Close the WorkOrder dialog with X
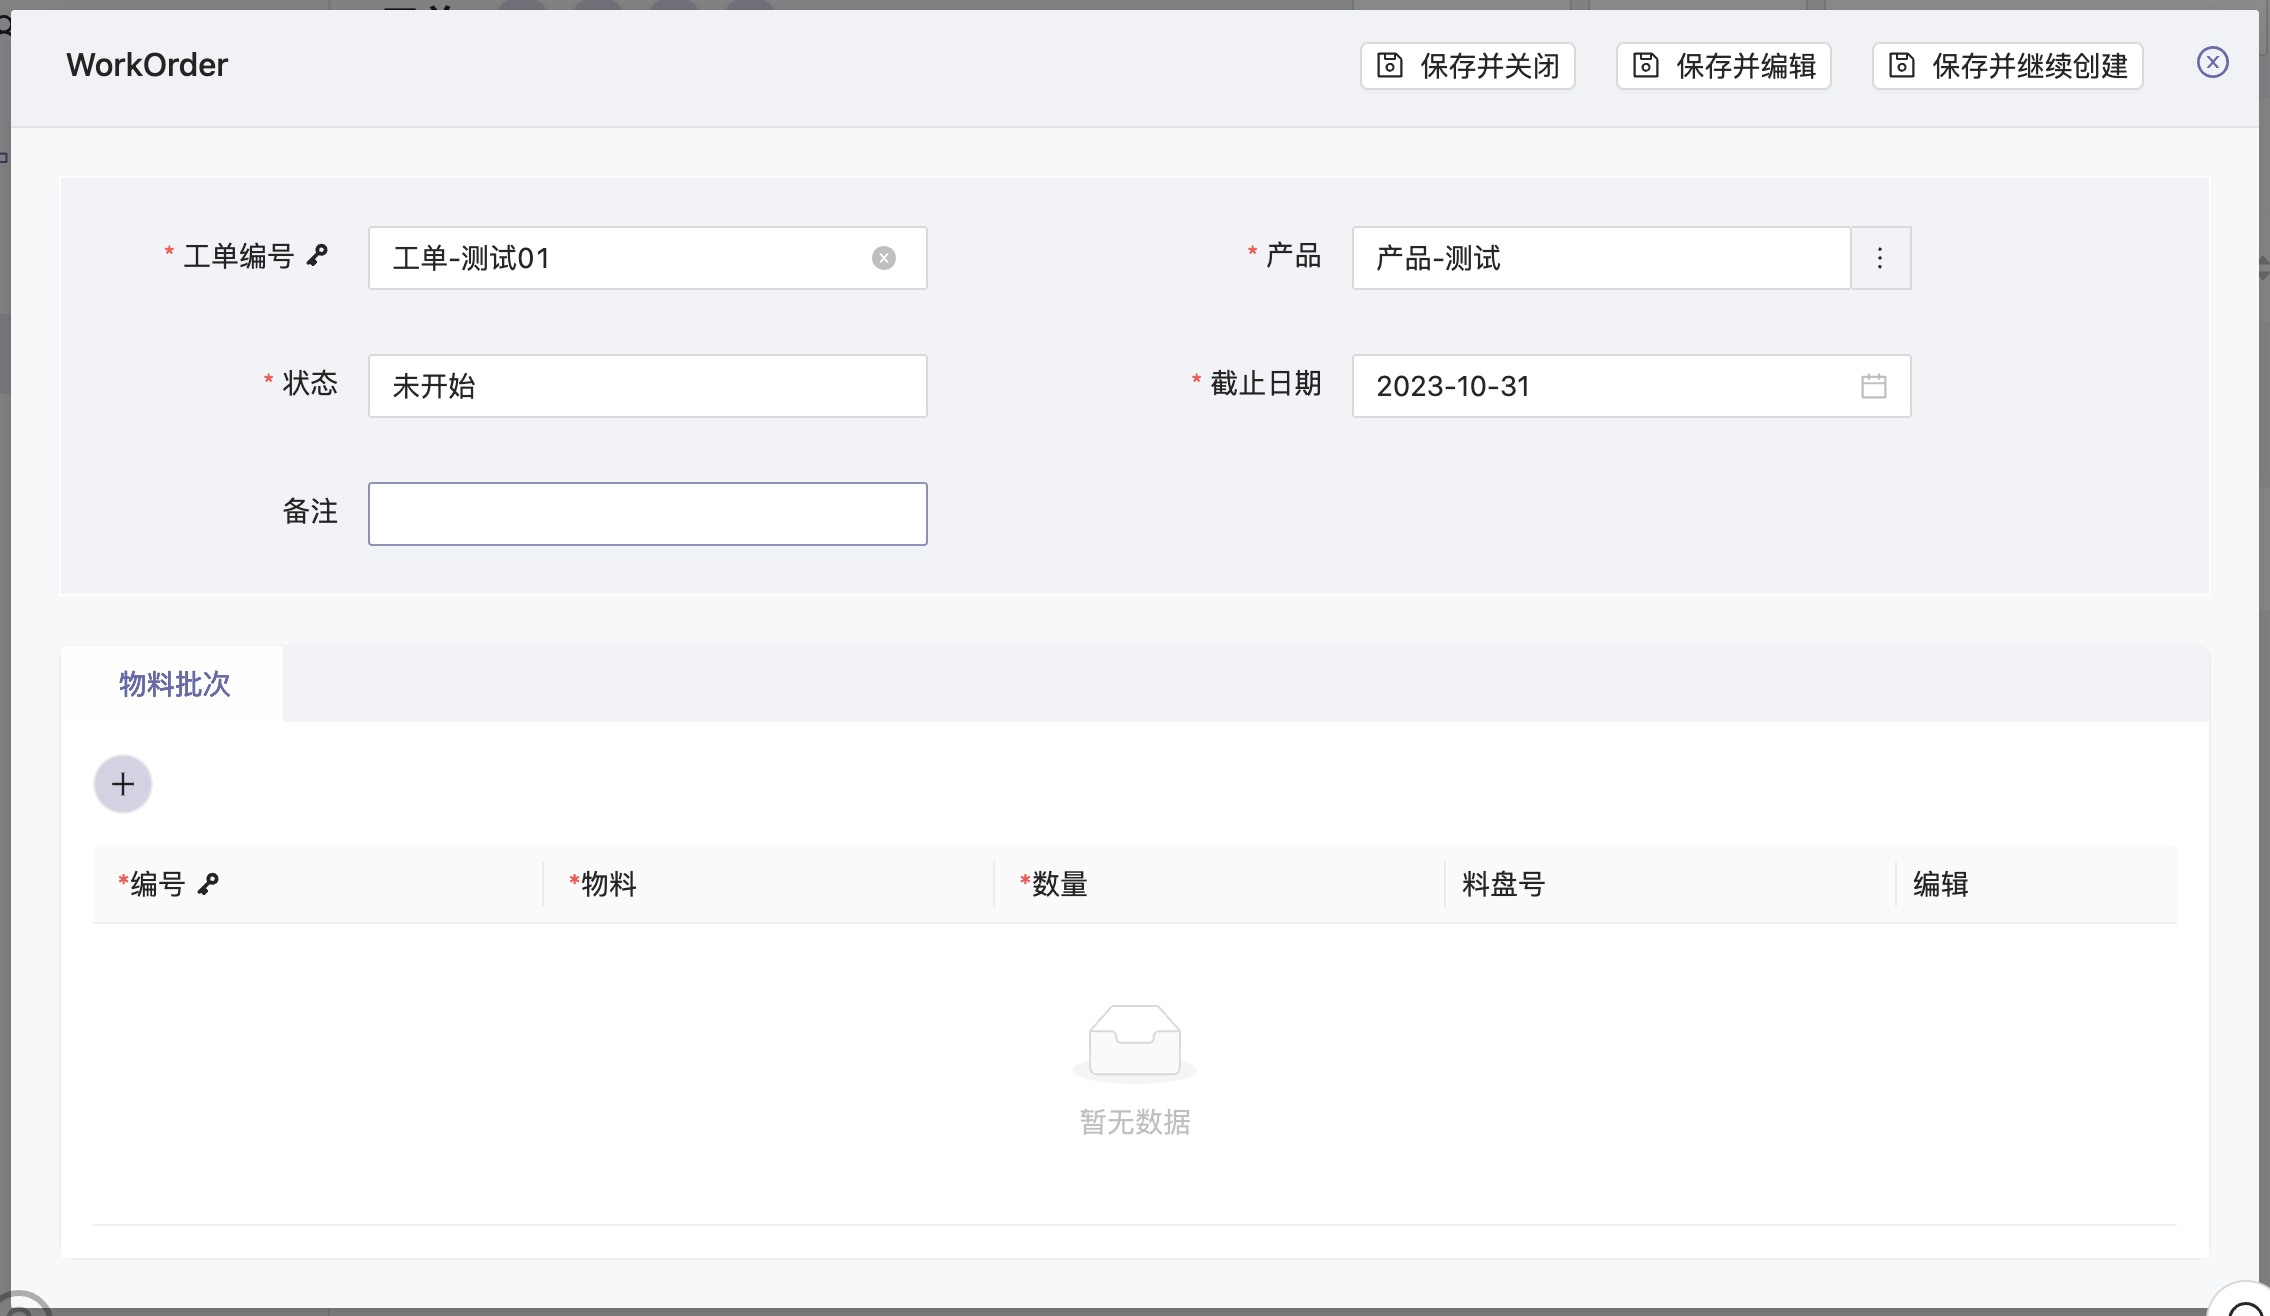 point(2212,63)
